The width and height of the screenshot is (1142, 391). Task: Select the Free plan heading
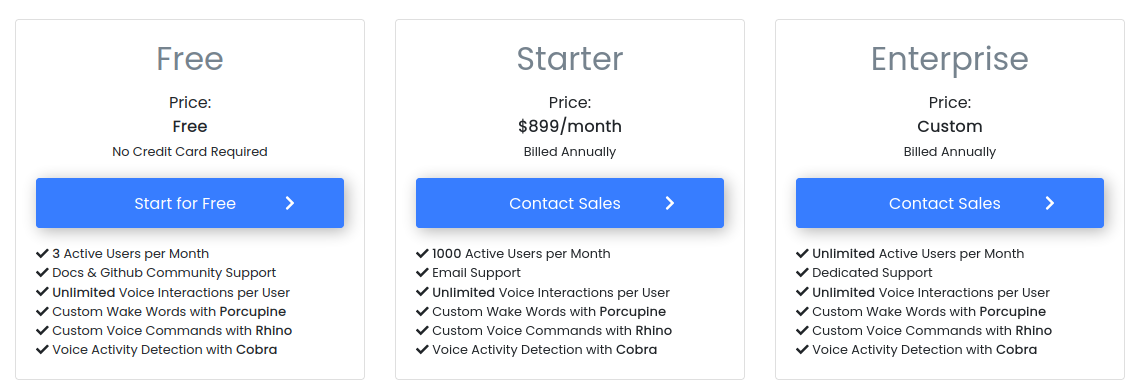coord(189,59)
